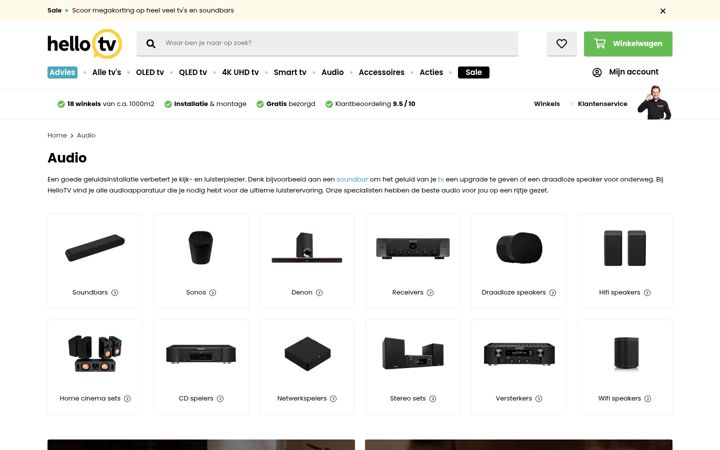720x450 pixels.
Task: Open the Winkels link
Action: coord(546,104)
